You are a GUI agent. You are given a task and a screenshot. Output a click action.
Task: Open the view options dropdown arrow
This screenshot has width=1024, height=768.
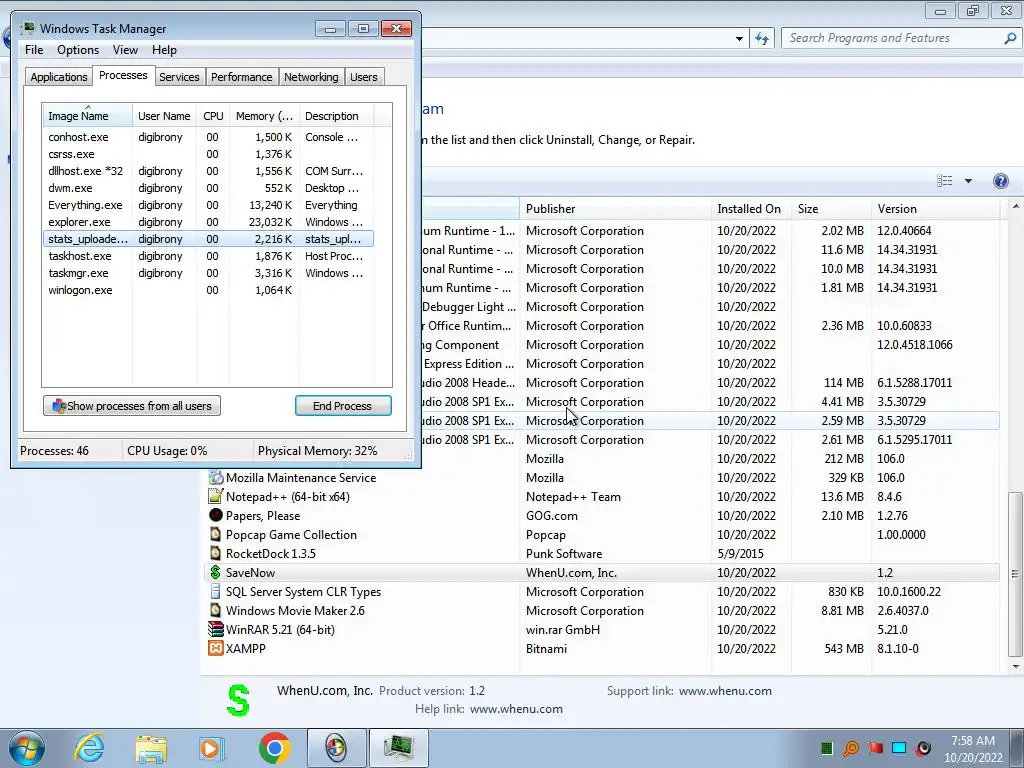pyautogui.click(x=968, y=181)
